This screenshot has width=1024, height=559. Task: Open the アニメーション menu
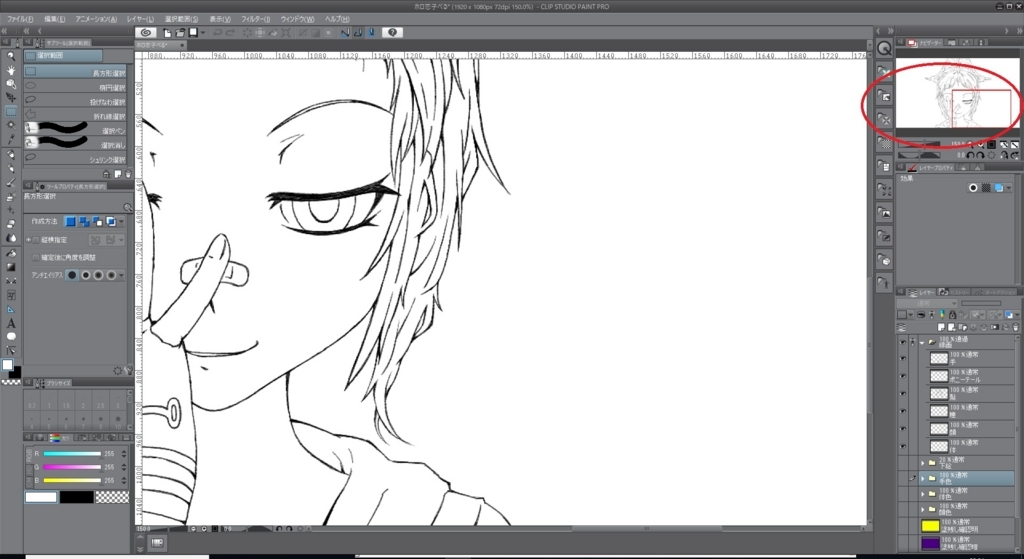96,19
